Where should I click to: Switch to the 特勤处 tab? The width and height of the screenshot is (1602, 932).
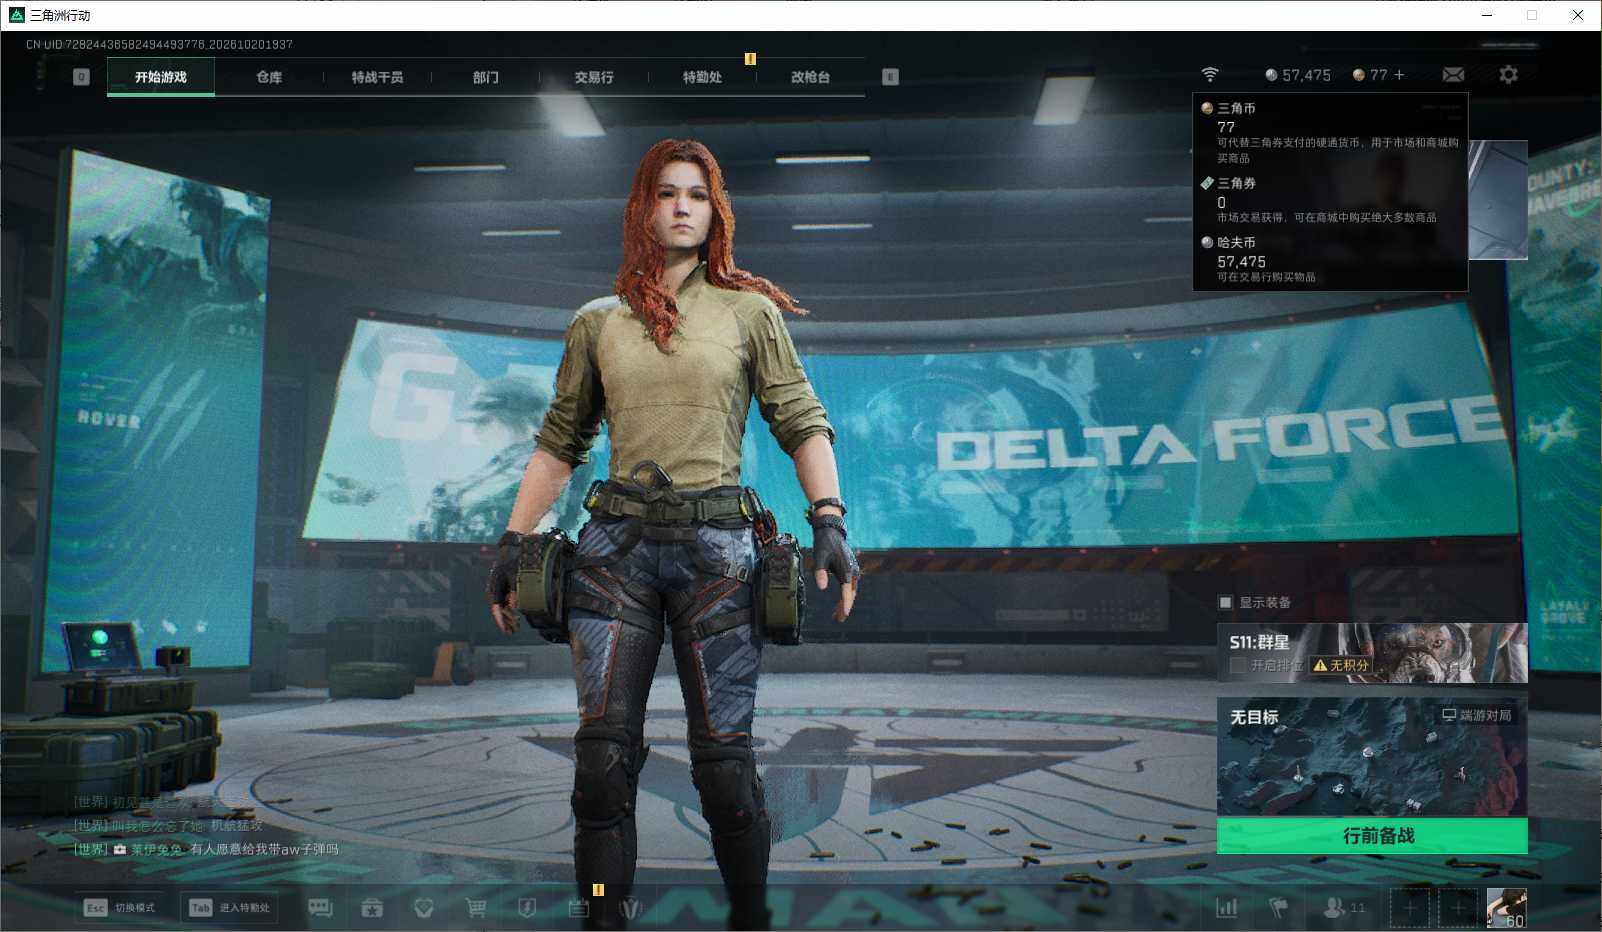click(702, 77)
